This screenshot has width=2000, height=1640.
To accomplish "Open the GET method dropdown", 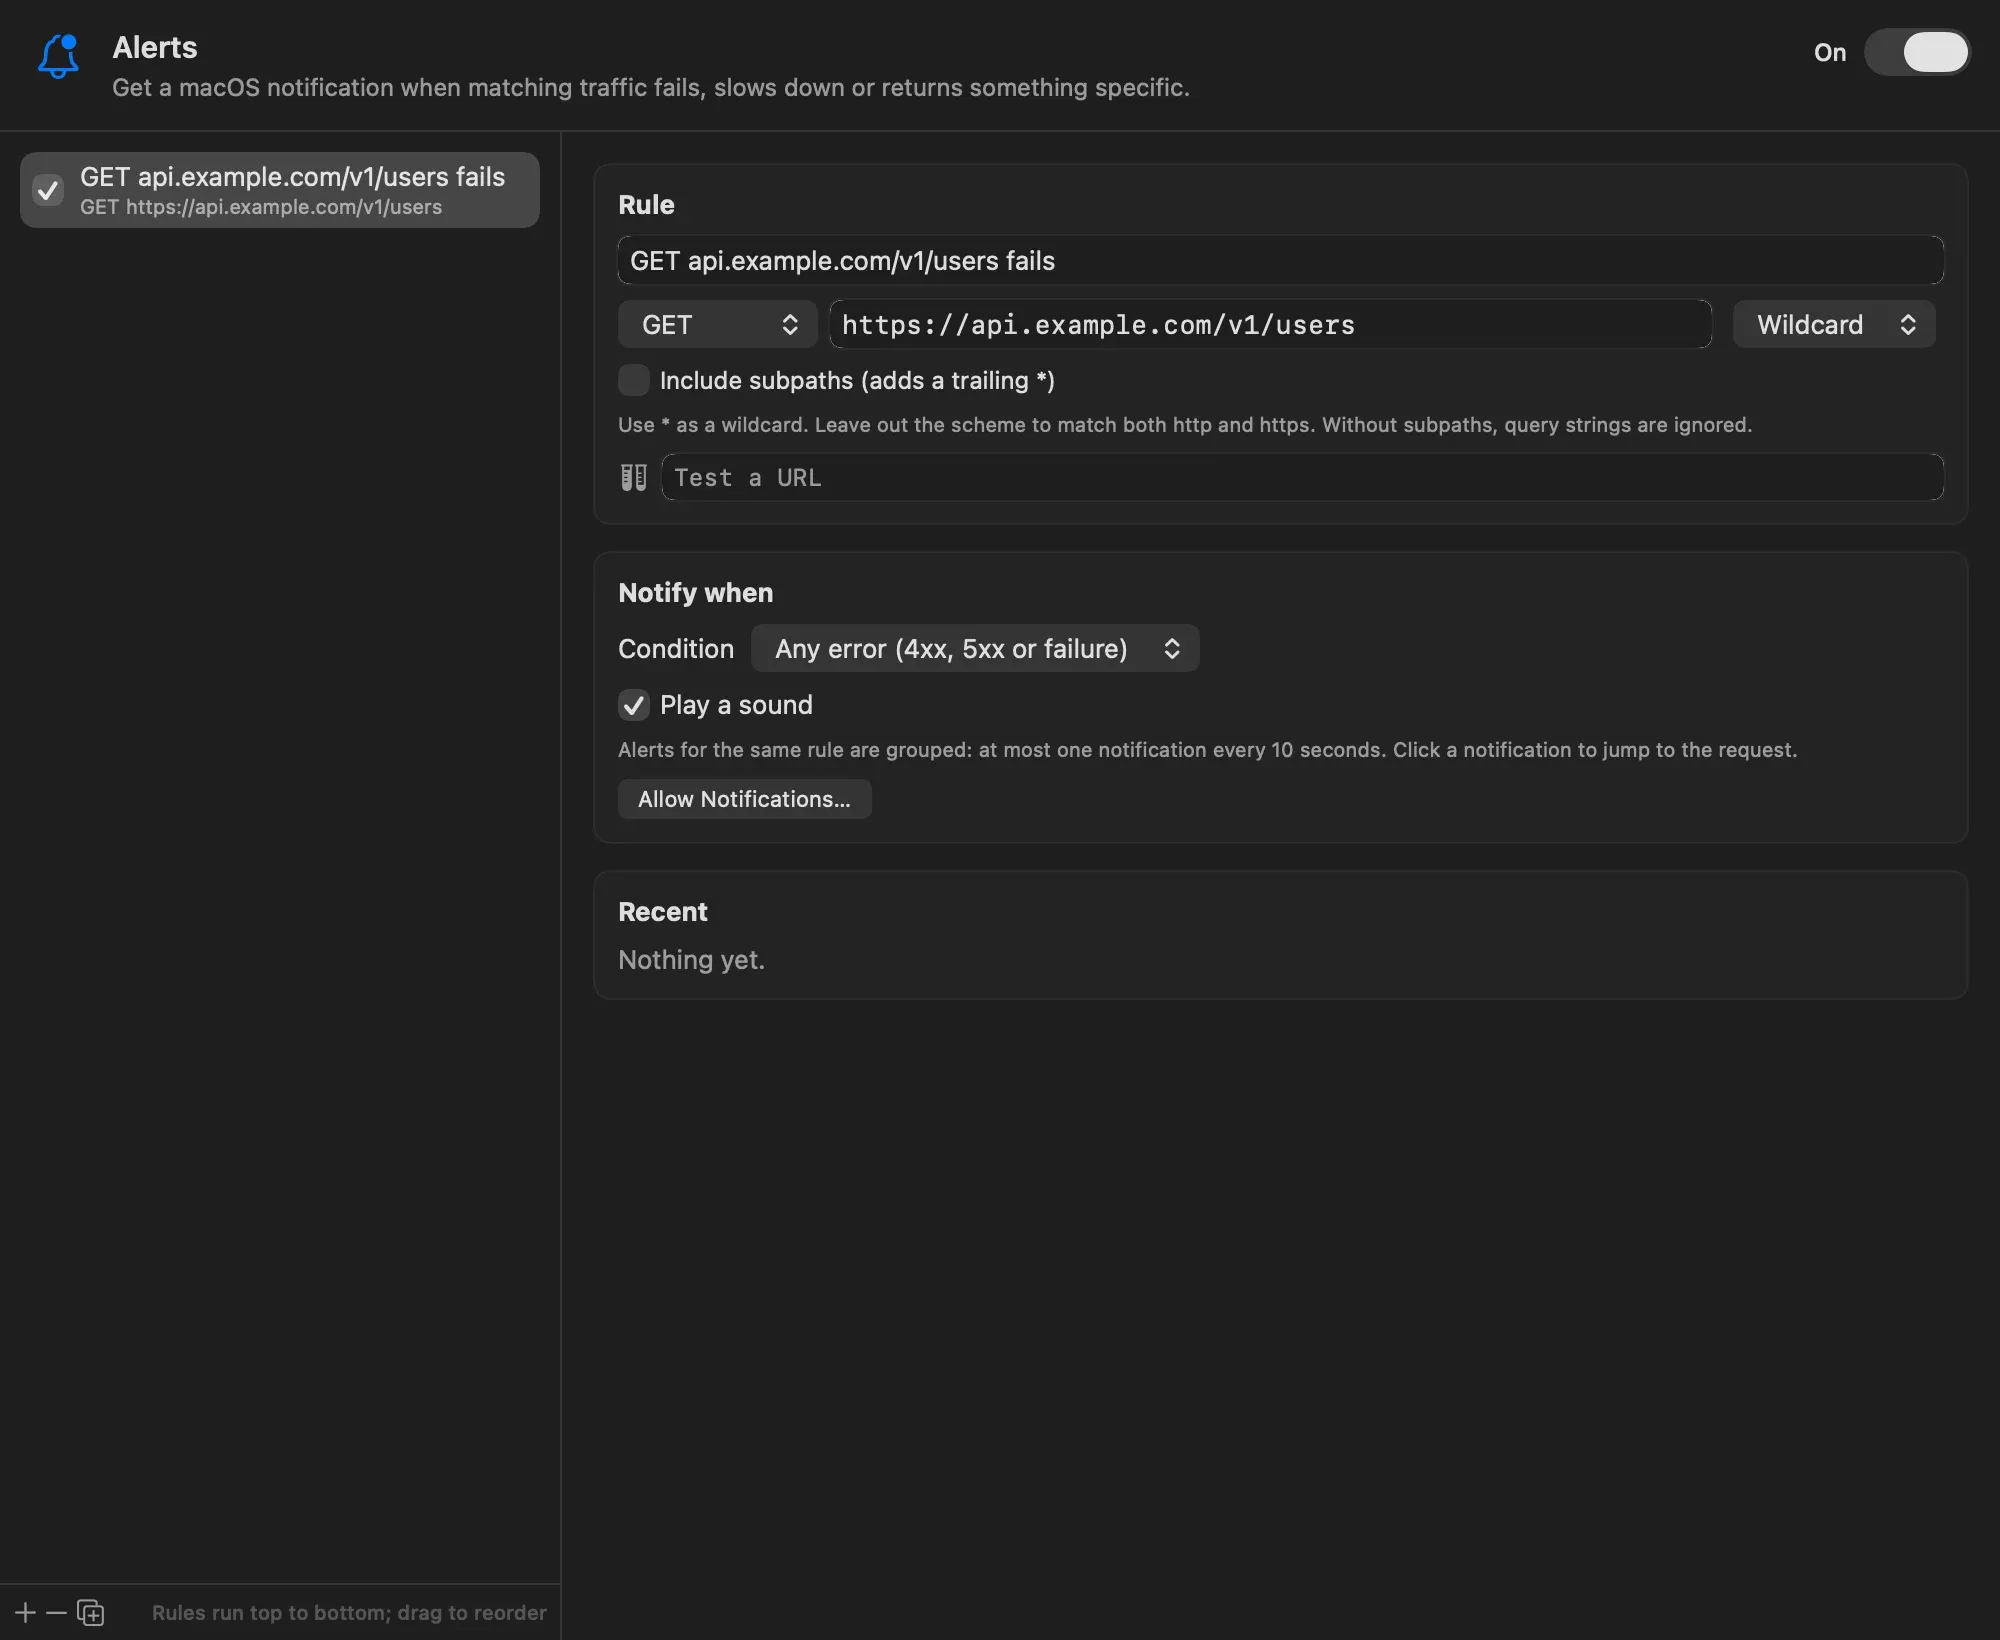I will pos(717,324).
